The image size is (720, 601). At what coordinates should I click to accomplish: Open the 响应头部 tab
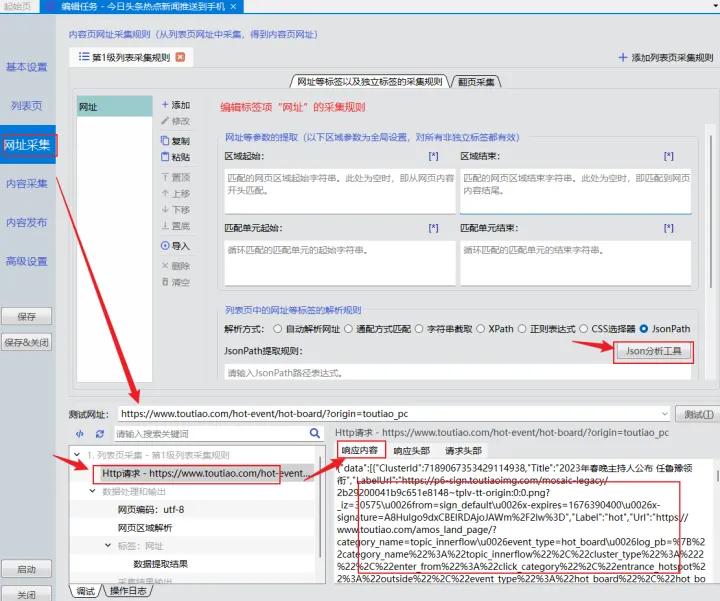coord(411,451)
